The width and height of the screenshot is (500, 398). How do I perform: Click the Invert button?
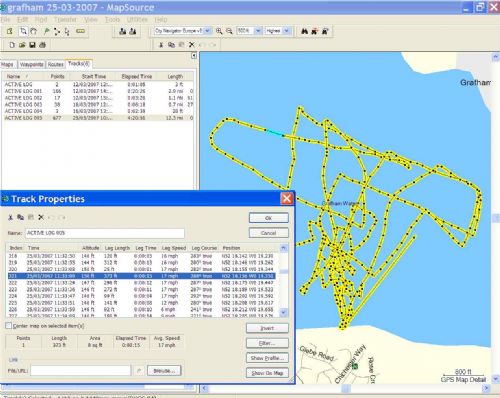tap(267, 328)
